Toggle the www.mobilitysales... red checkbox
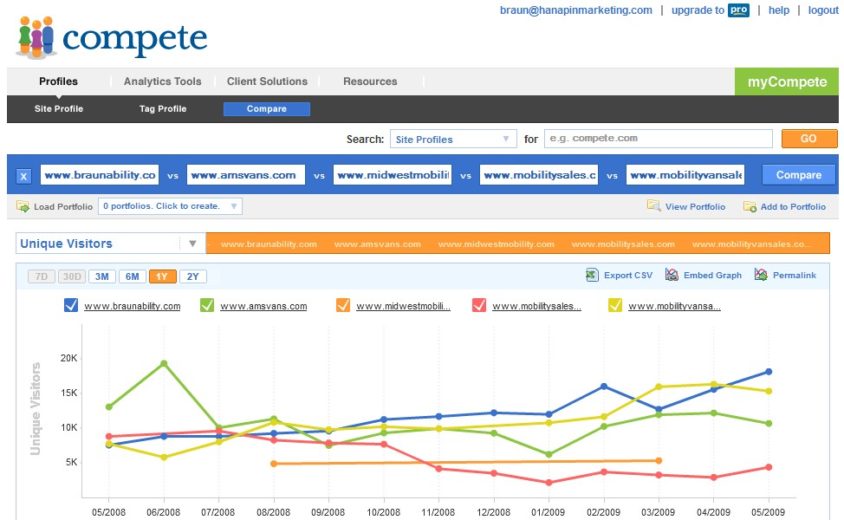Viewport: 844px width, 520px height. [x=479, y=305]
